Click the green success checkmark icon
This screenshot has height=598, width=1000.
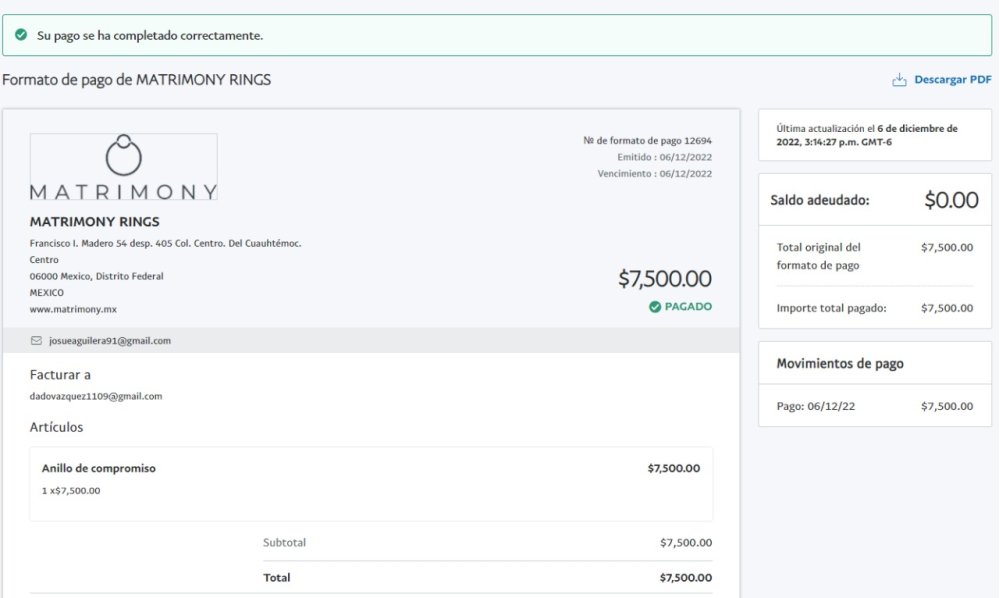point(21,35)
